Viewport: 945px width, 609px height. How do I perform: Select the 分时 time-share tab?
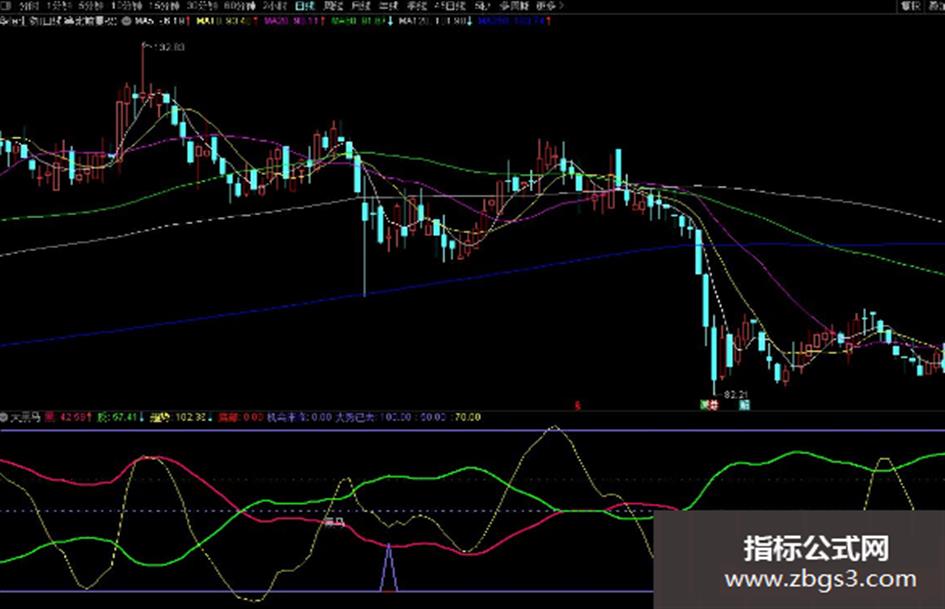pos(28,6)
